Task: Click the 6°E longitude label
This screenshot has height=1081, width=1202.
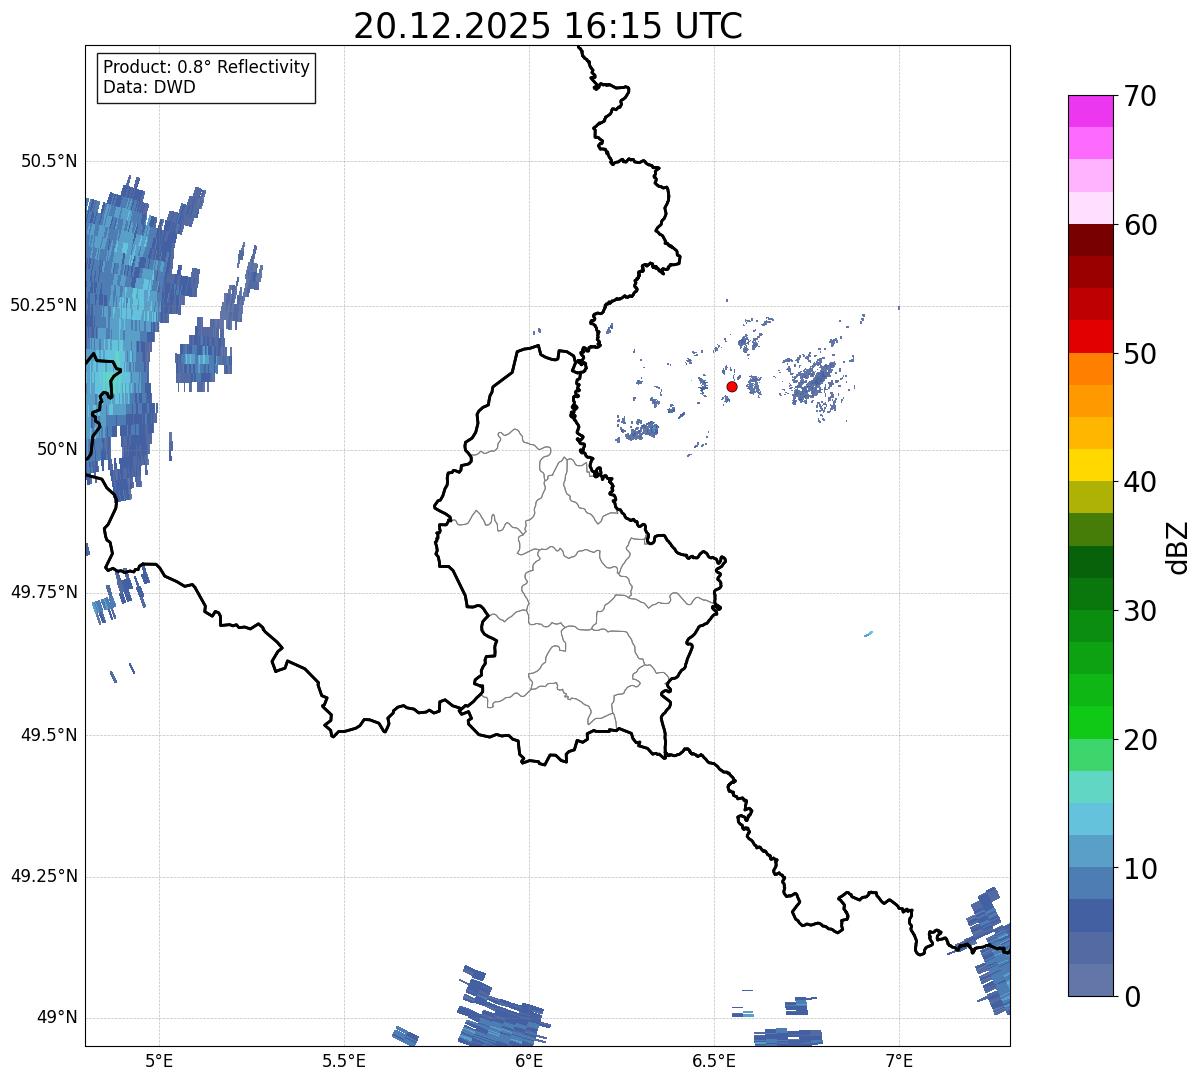Action: point(529,1061)
